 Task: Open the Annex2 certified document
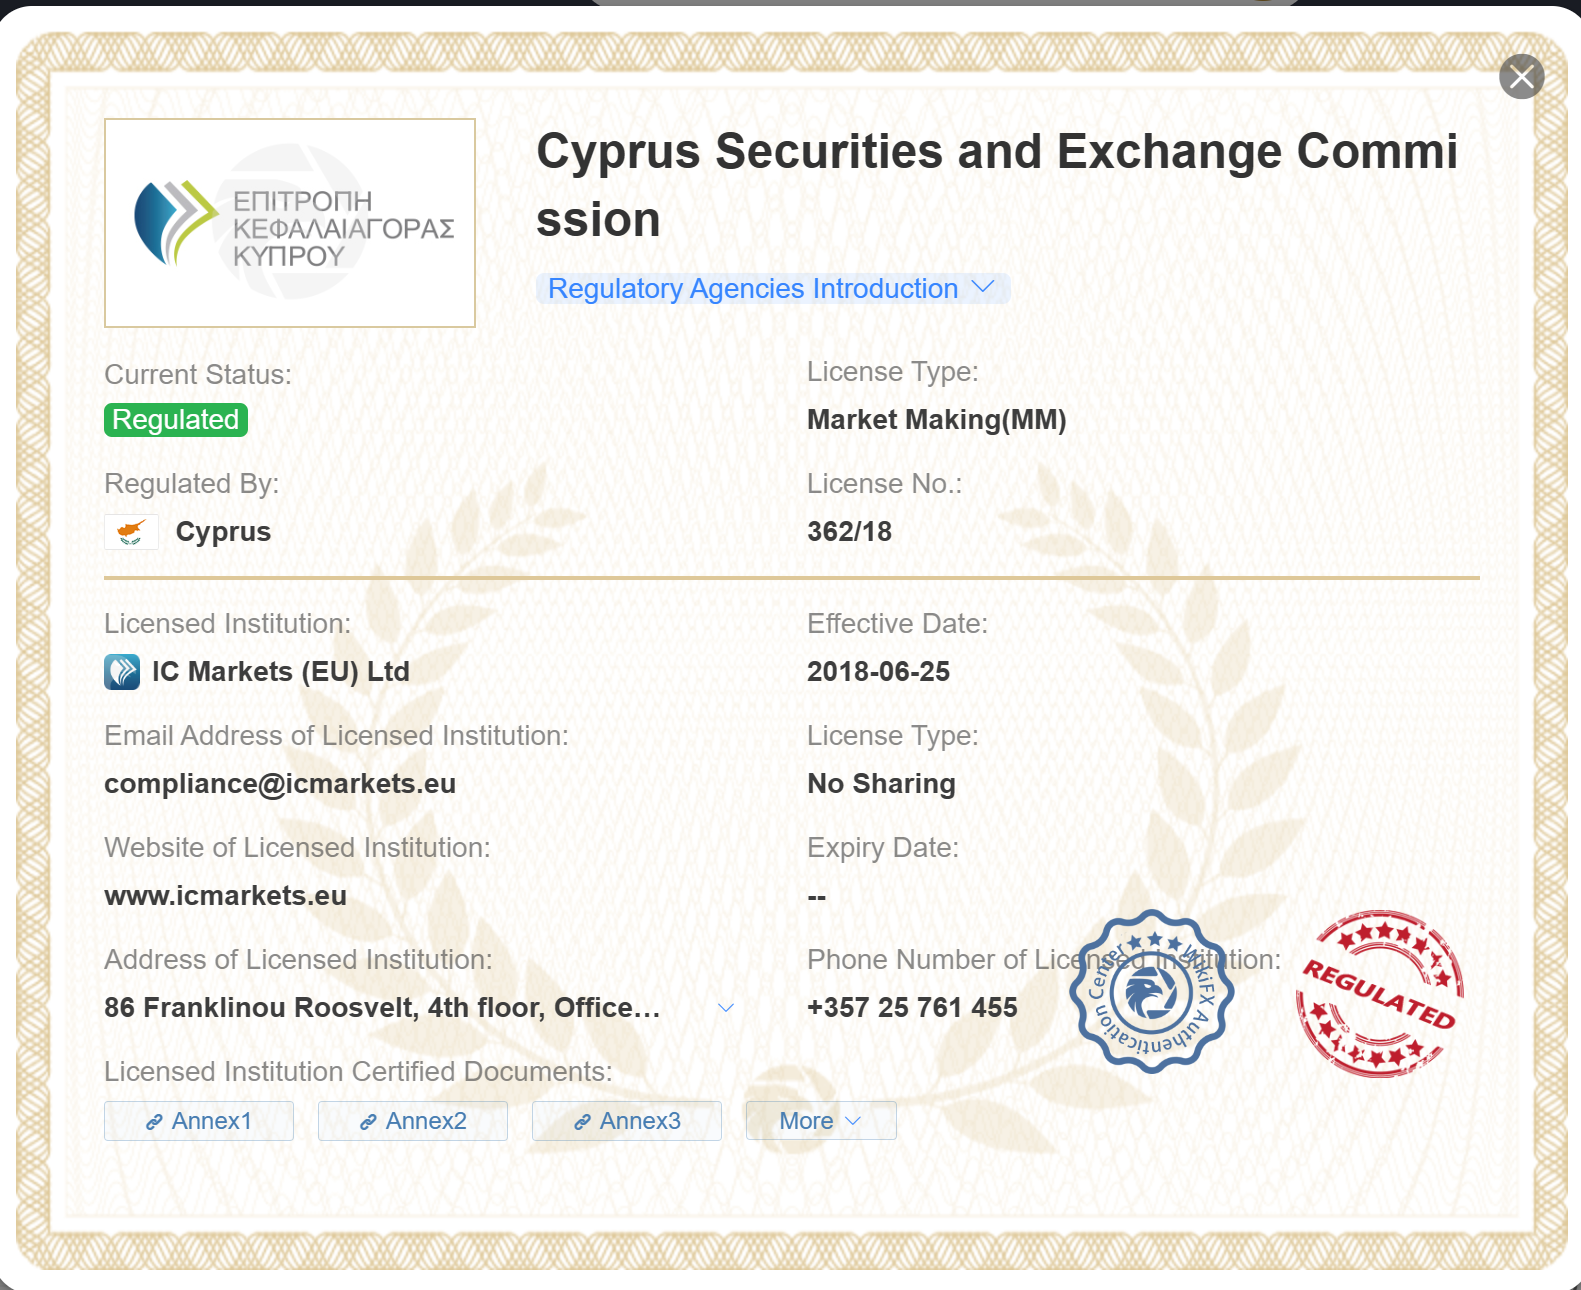[413, 1121]
